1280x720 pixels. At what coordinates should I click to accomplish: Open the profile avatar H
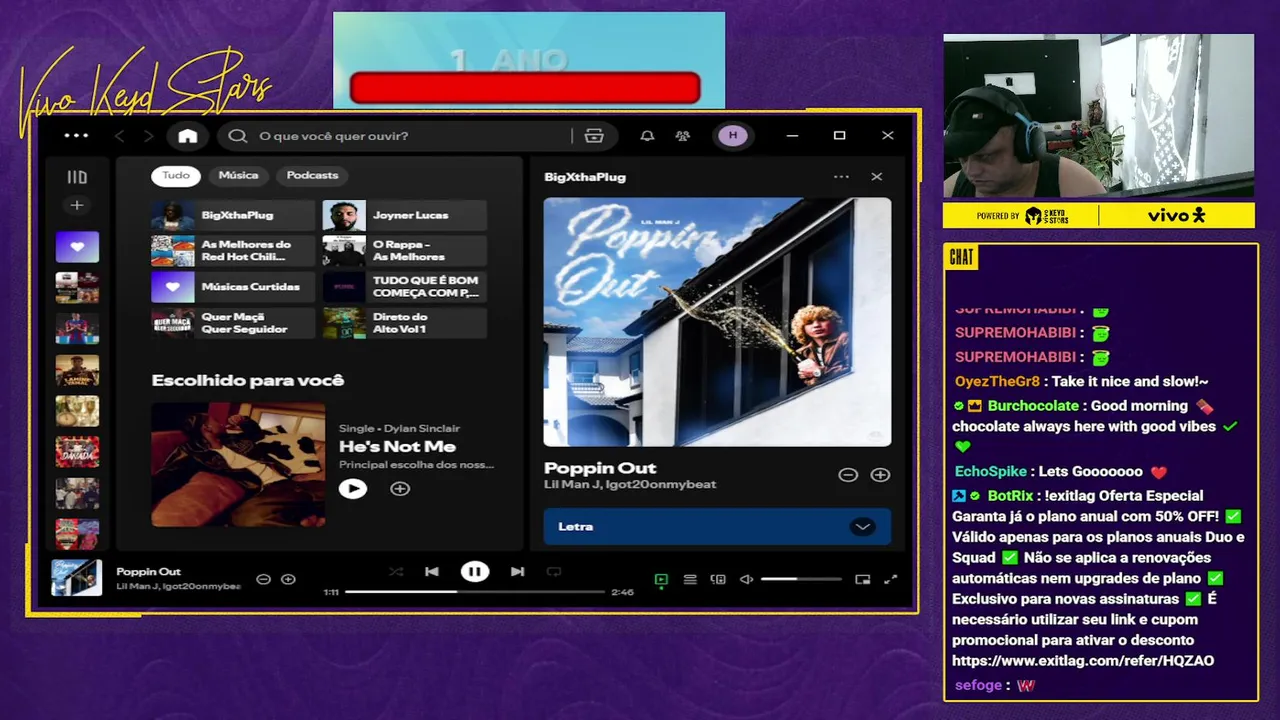click(732, 136)
